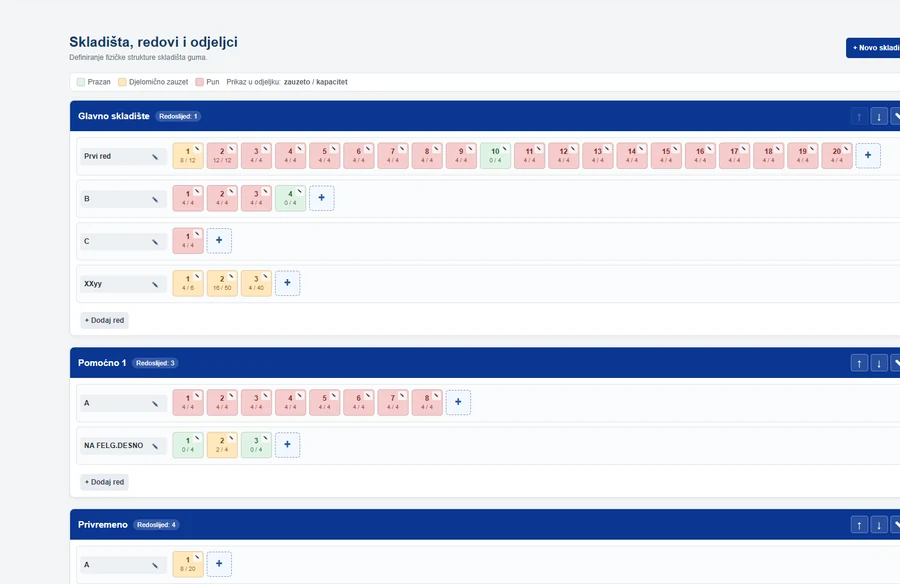The height and width of the screenshot is (584, 900).
Task: Open compartment 8 in Pomoćno 1 row A
Action: [x=427, y=403]
